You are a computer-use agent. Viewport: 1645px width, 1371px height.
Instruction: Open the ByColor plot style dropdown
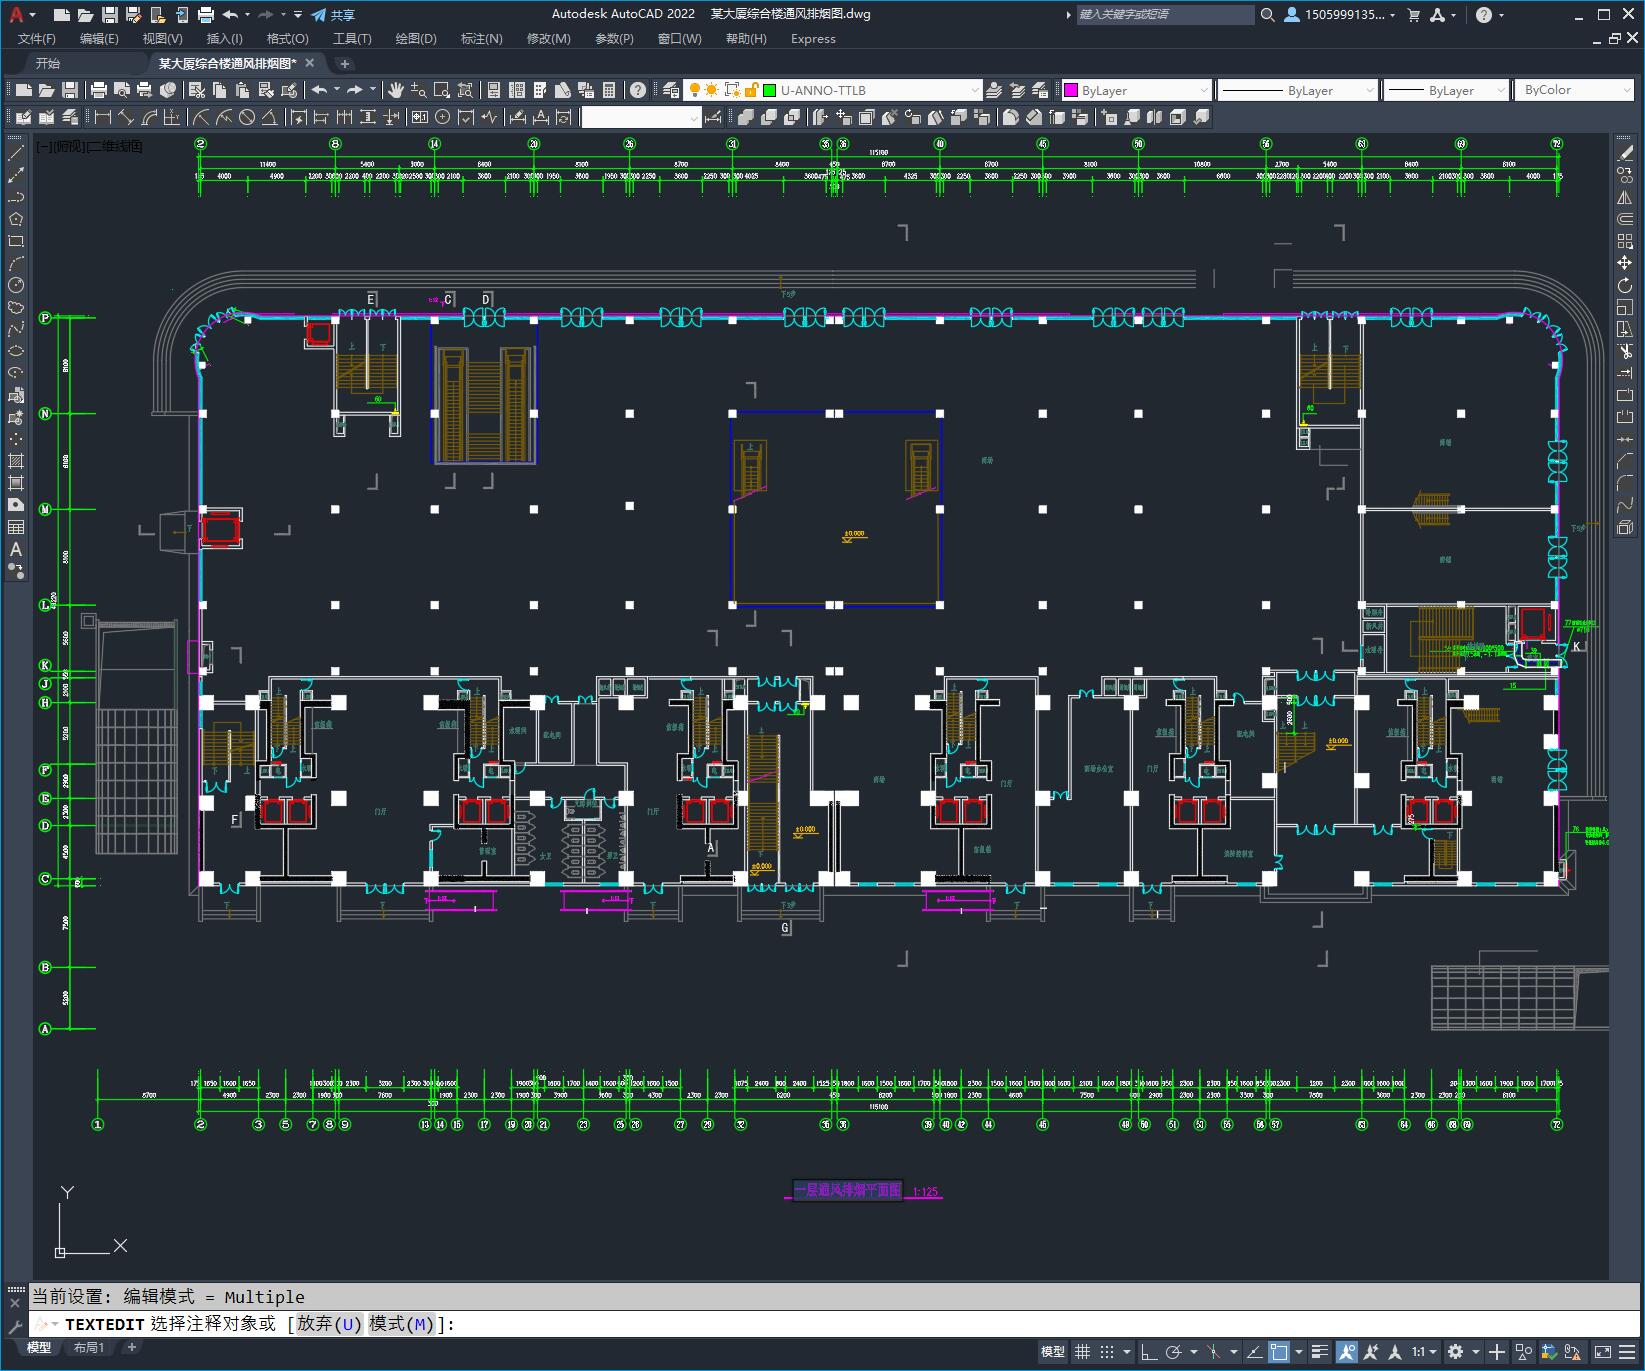coord(1575,90)
